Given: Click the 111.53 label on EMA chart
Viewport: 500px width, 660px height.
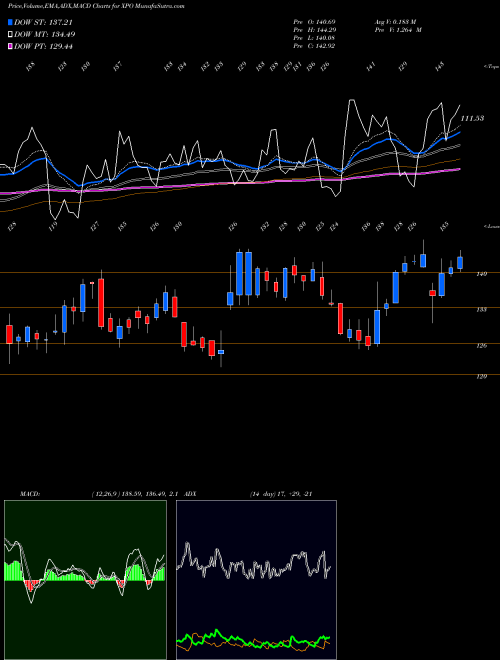Looking at the screenshot, I should [472, 119].
